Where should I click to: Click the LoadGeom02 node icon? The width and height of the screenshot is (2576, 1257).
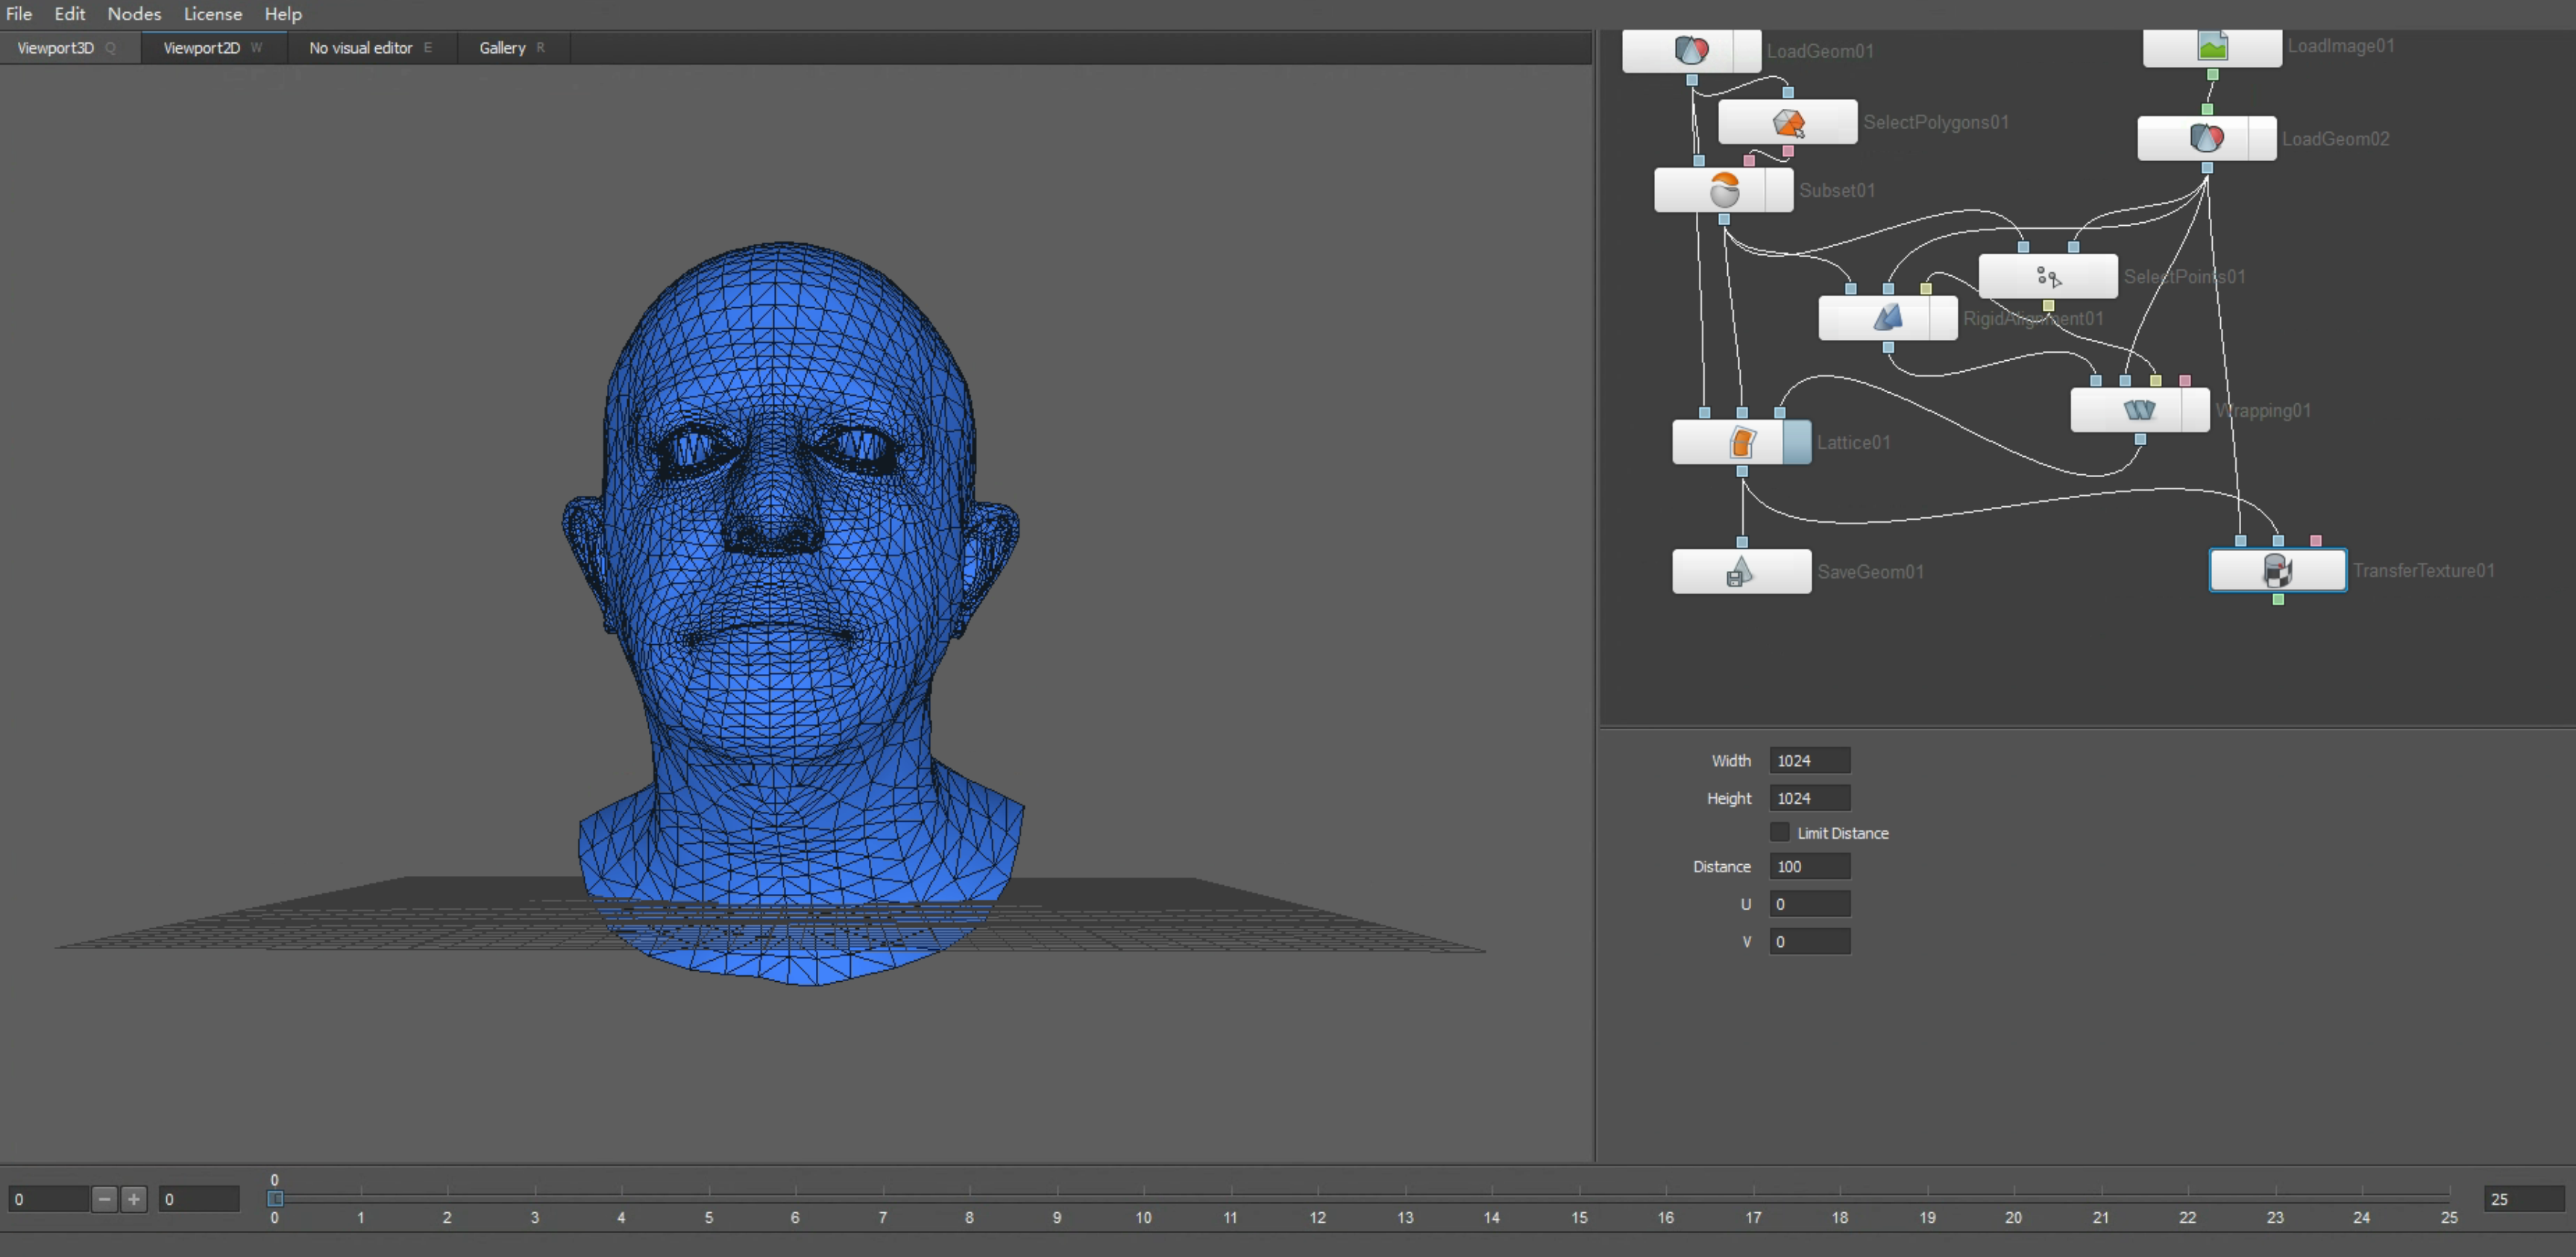(x=2206, y=138)
